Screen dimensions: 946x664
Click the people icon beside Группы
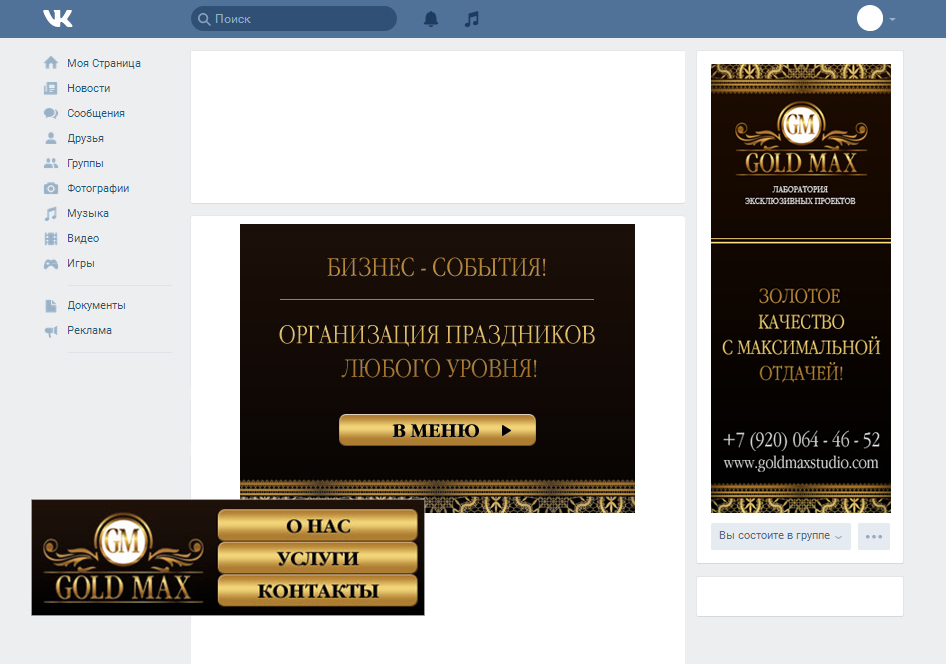51,163
